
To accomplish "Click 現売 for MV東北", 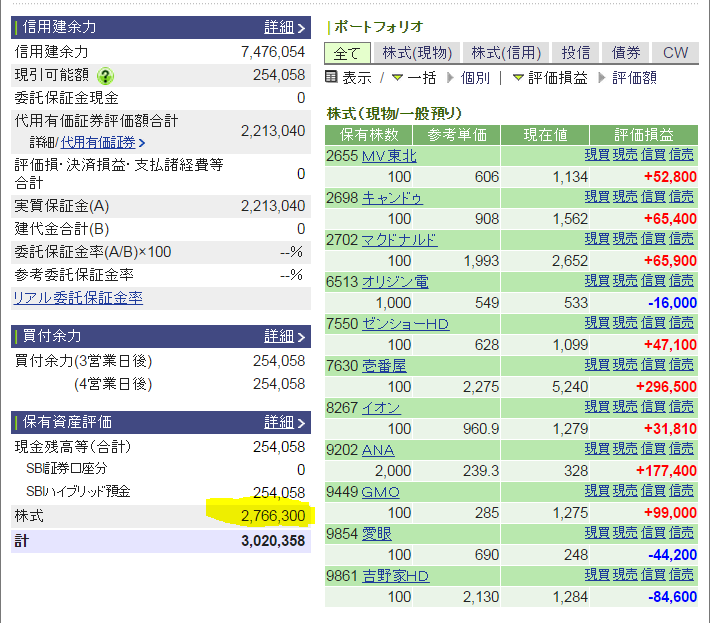I will tap(625, 155).
